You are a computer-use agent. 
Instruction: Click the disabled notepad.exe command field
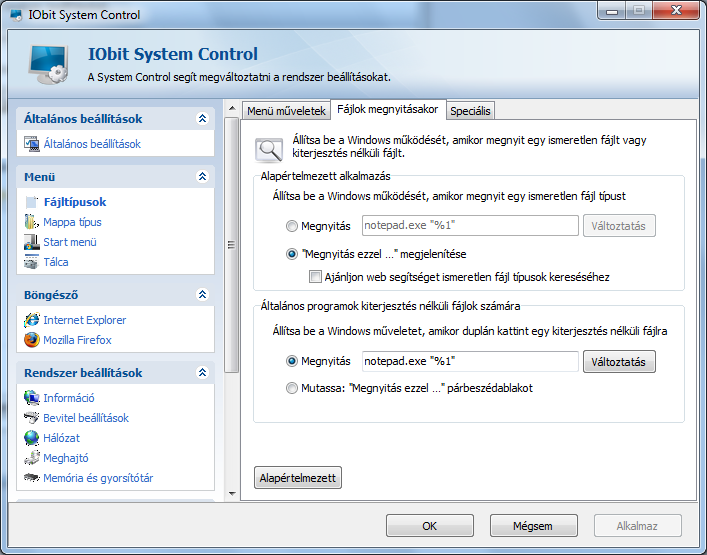pyautogui.click(x=470, y=225)
